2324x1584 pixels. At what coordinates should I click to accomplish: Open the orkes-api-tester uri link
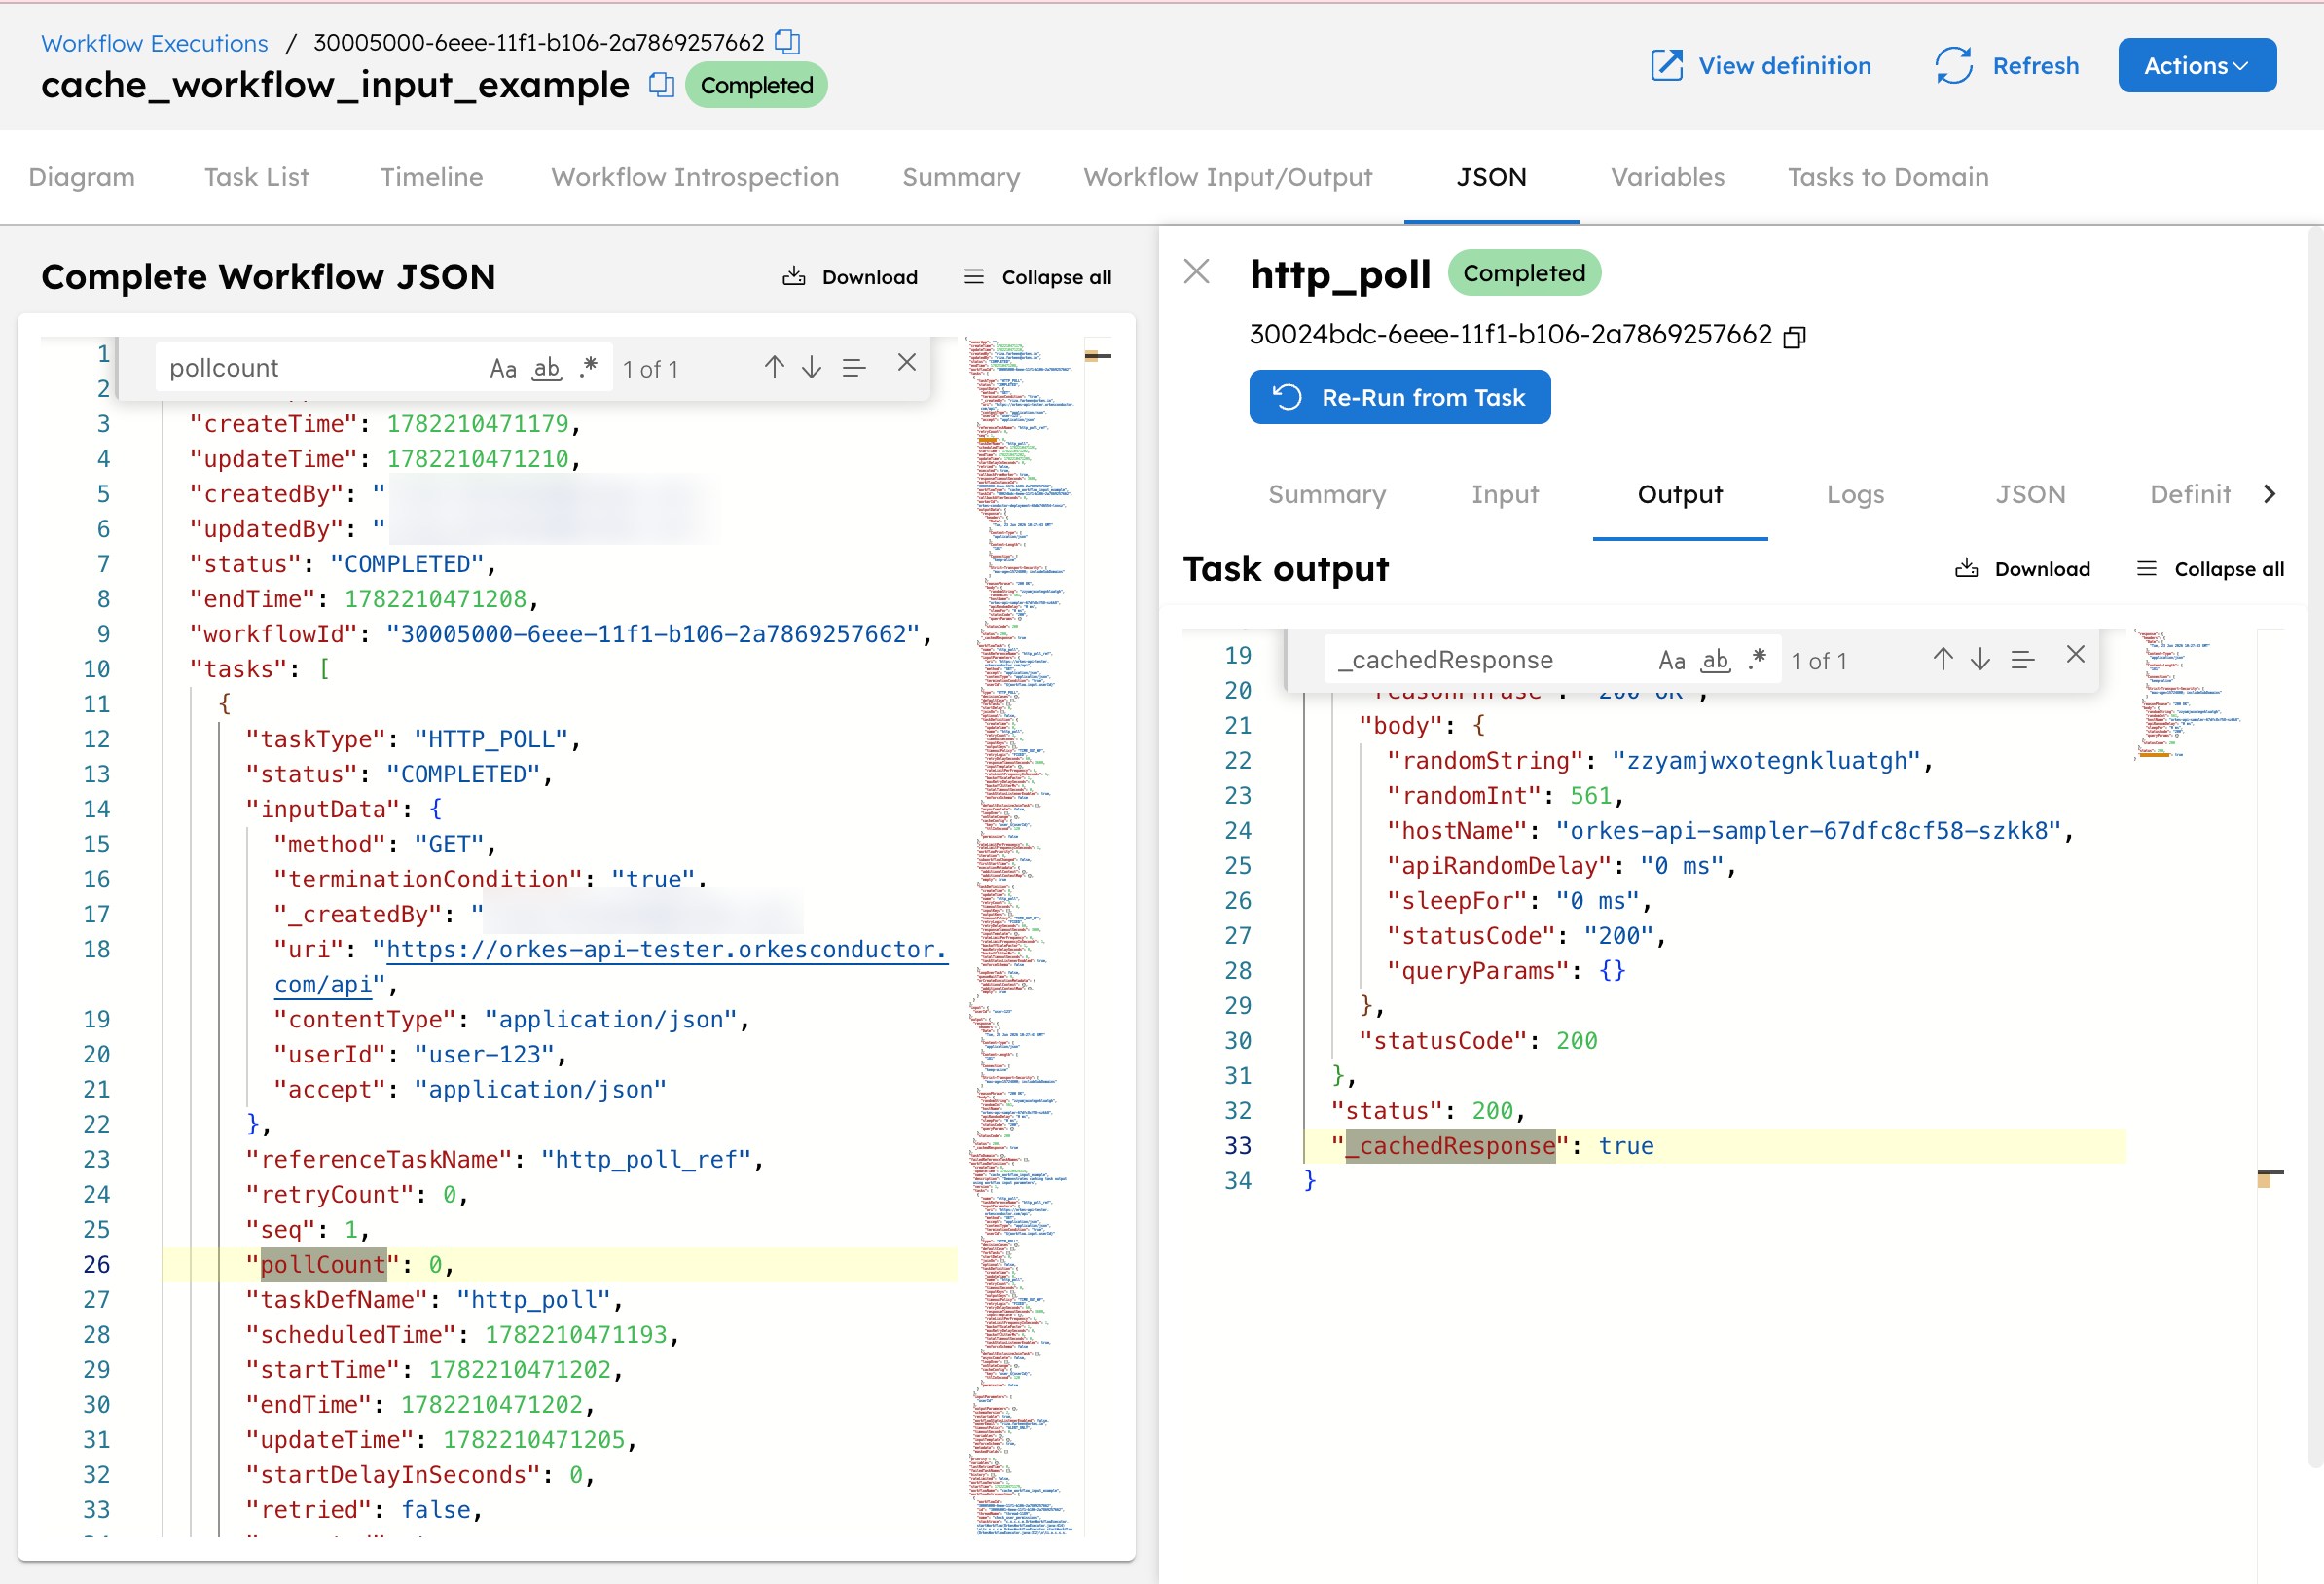(666, 949)
